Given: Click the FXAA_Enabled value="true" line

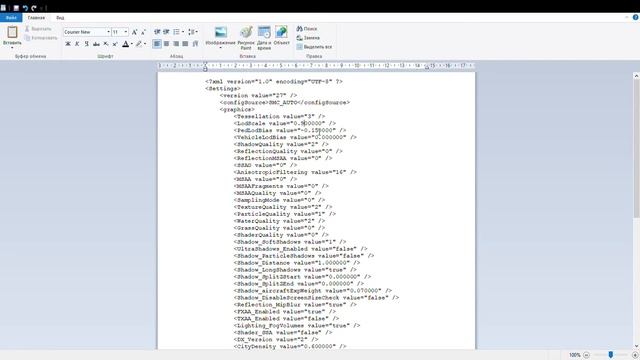Looking at the screenshot, I should [285, 312].
